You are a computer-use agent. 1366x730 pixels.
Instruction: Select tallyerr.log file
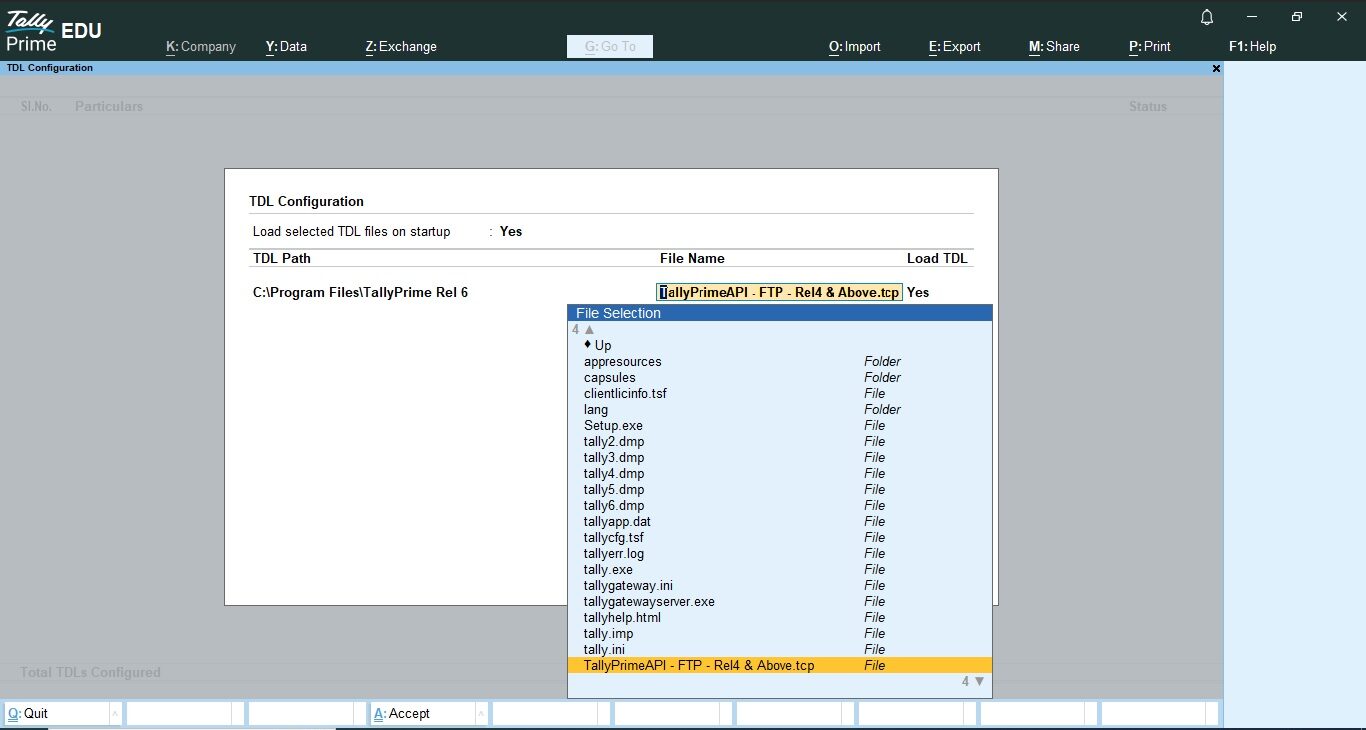click(x=779, y=553)
